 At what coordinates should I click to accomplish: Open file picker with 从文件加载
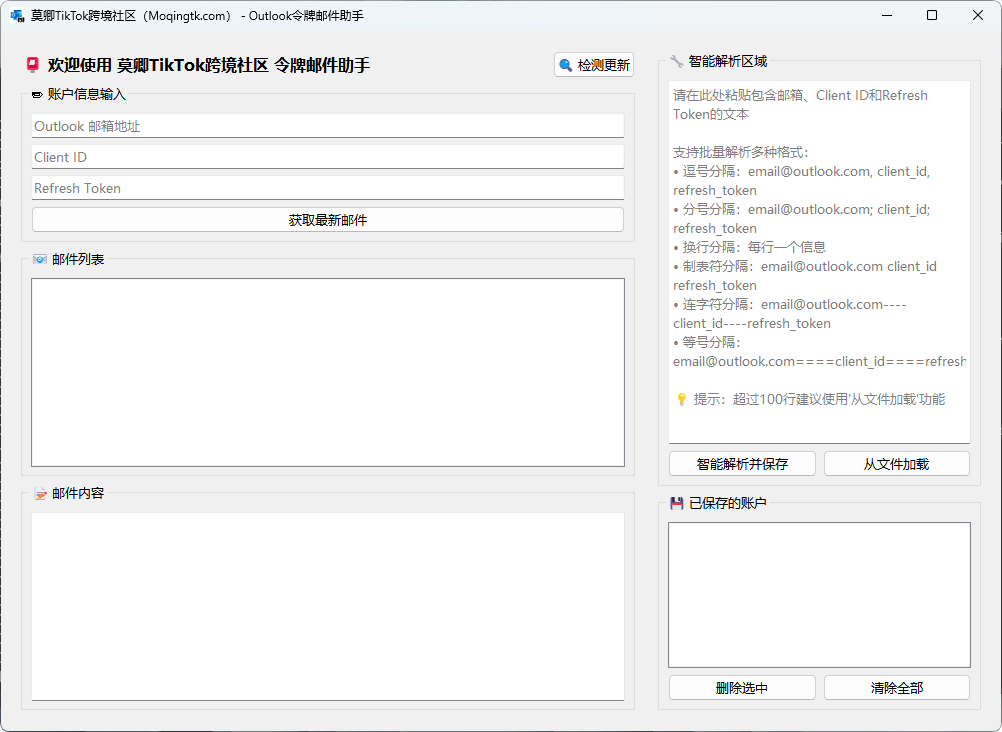pyautogui.click(x=896, y=464)
